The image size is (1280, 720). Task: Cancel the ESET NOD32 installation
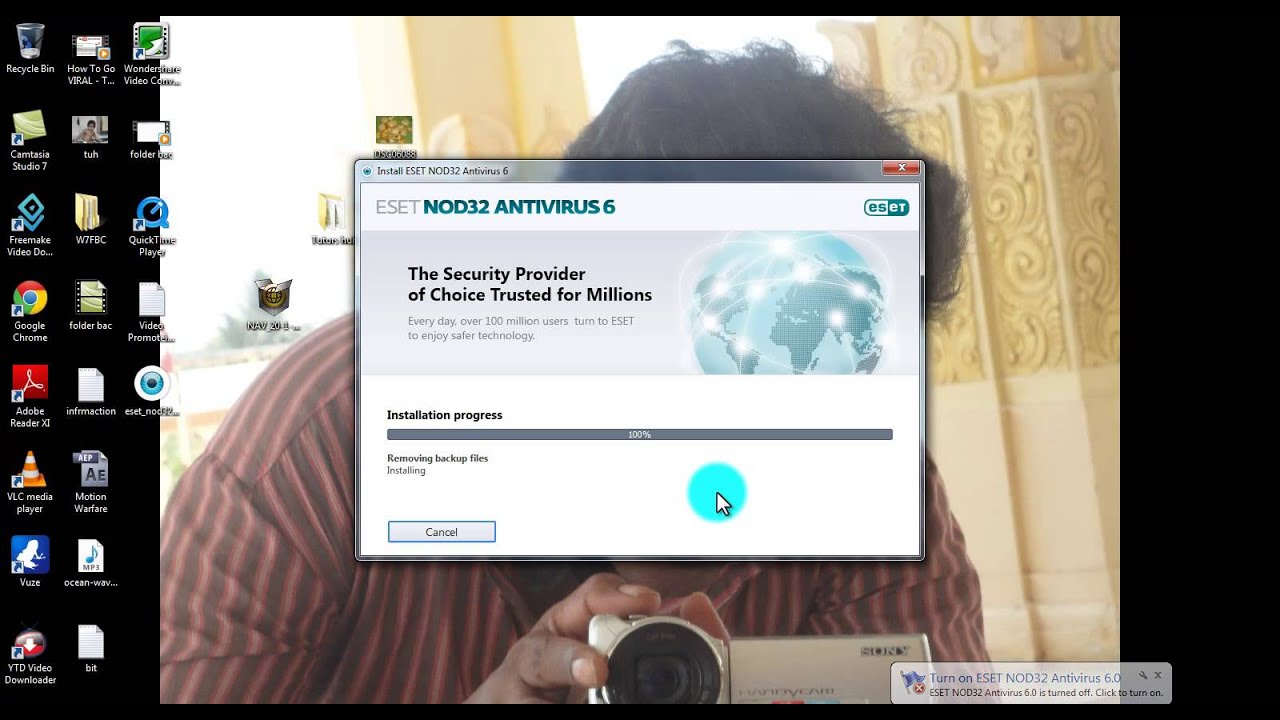pos(441,532)
